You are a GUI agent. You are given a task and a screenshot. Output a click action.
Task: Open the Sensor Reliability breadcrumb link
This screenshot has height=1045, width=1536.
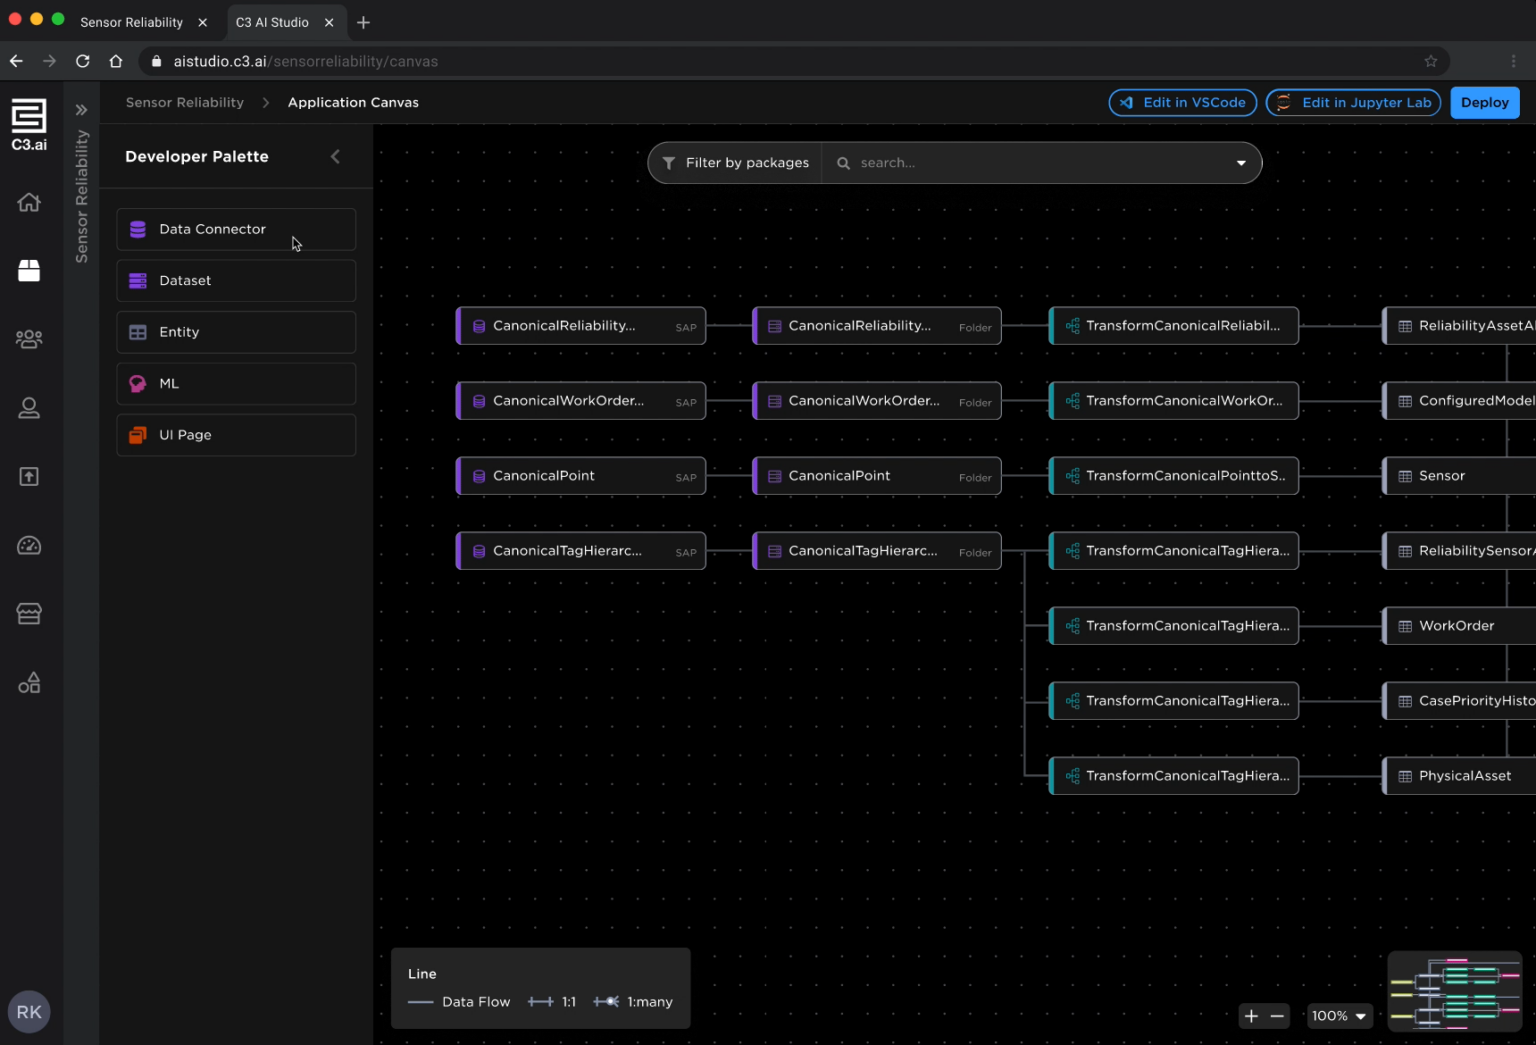184,102
